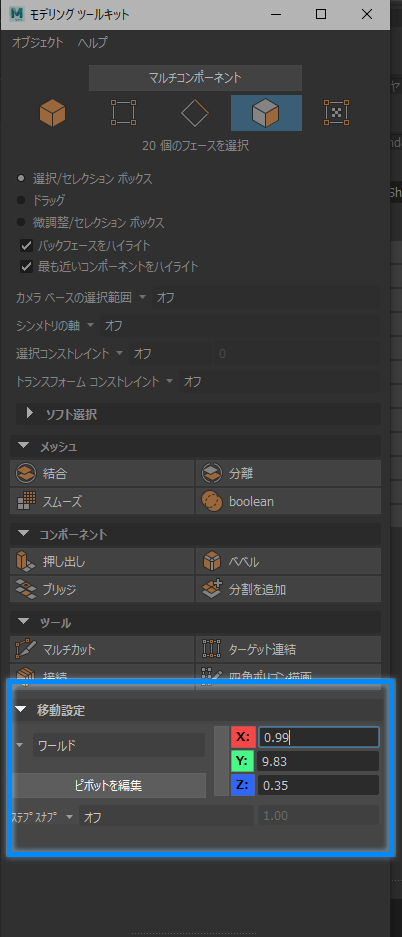Use the ブリッジ bridge tool
Screen dimensions: 402x937
click(x=102, y=590)
